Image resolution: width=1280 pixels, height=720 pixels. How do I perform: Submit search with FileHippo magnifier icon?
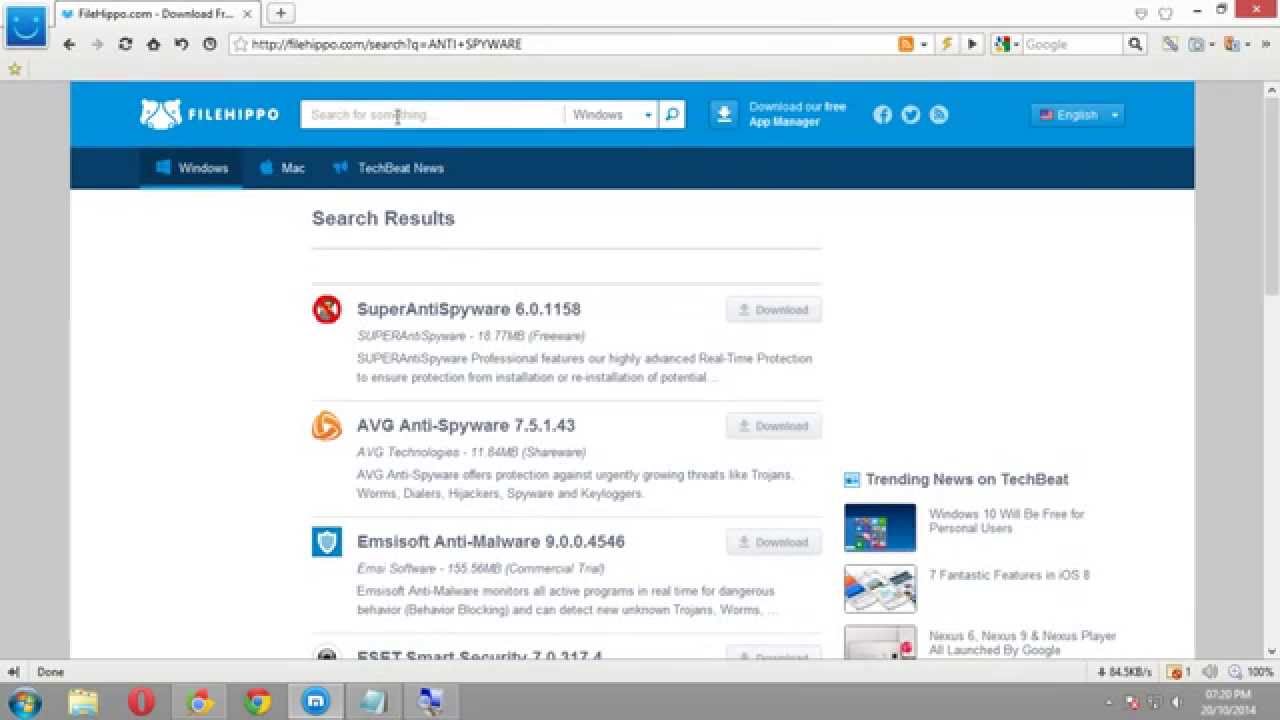pyautogui.click(x=672, y=115)
